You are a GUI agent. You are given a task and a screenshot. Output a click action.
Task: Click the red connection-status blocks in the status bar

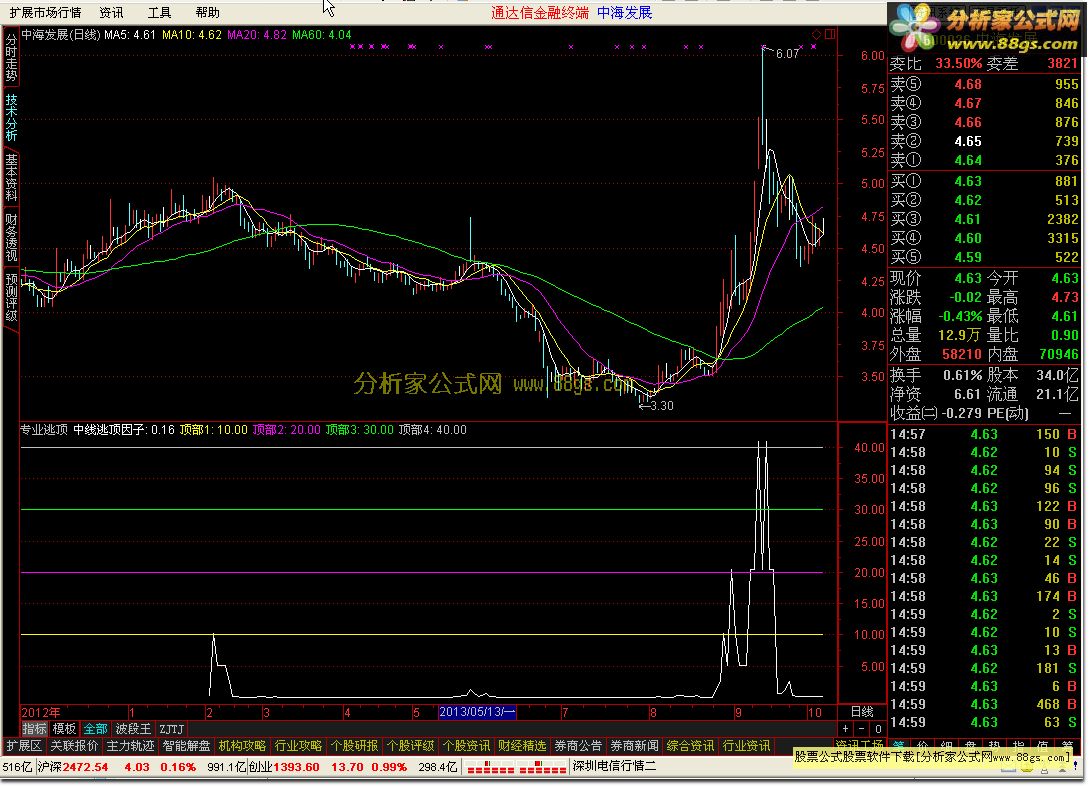516,767
